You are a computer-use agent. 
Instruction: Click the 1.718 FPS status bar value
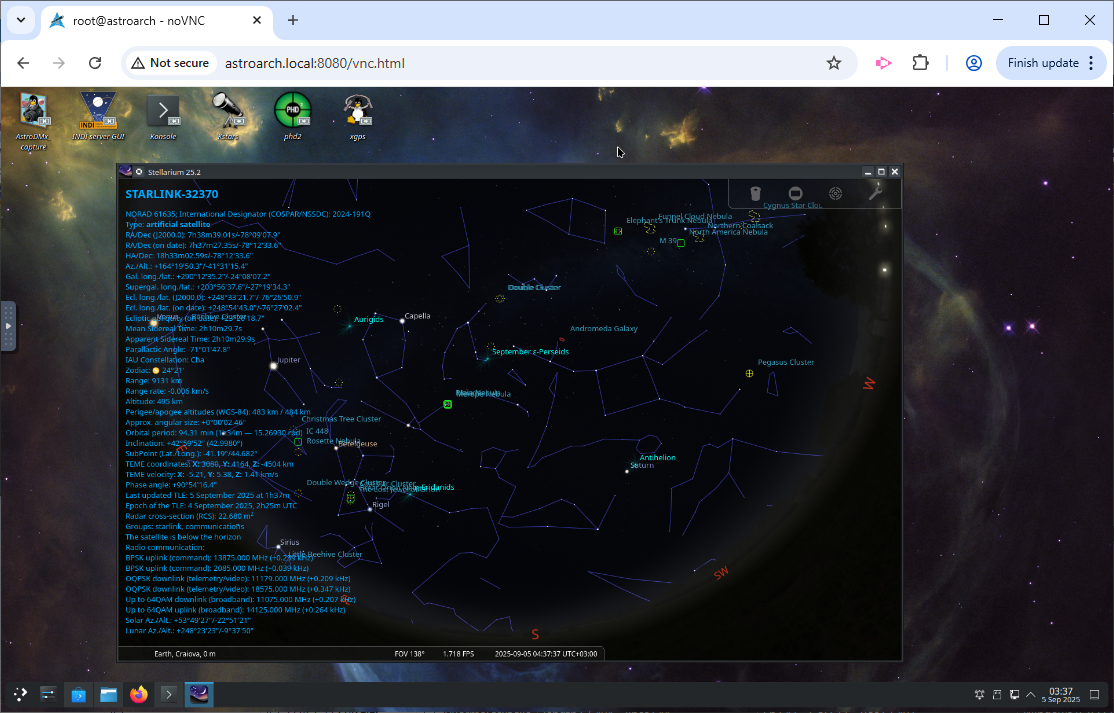click(458, 653)
